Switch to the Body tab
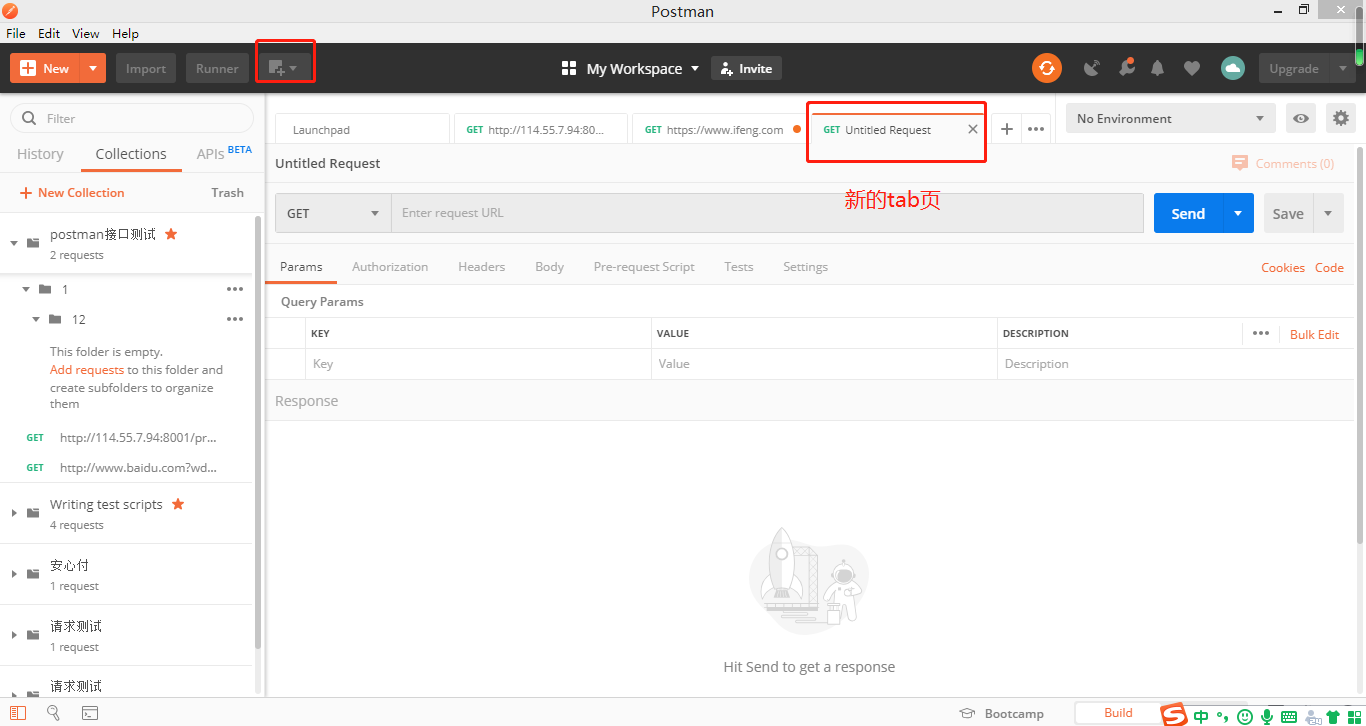This screenshot has width=1366, height=726. point(549,266)
